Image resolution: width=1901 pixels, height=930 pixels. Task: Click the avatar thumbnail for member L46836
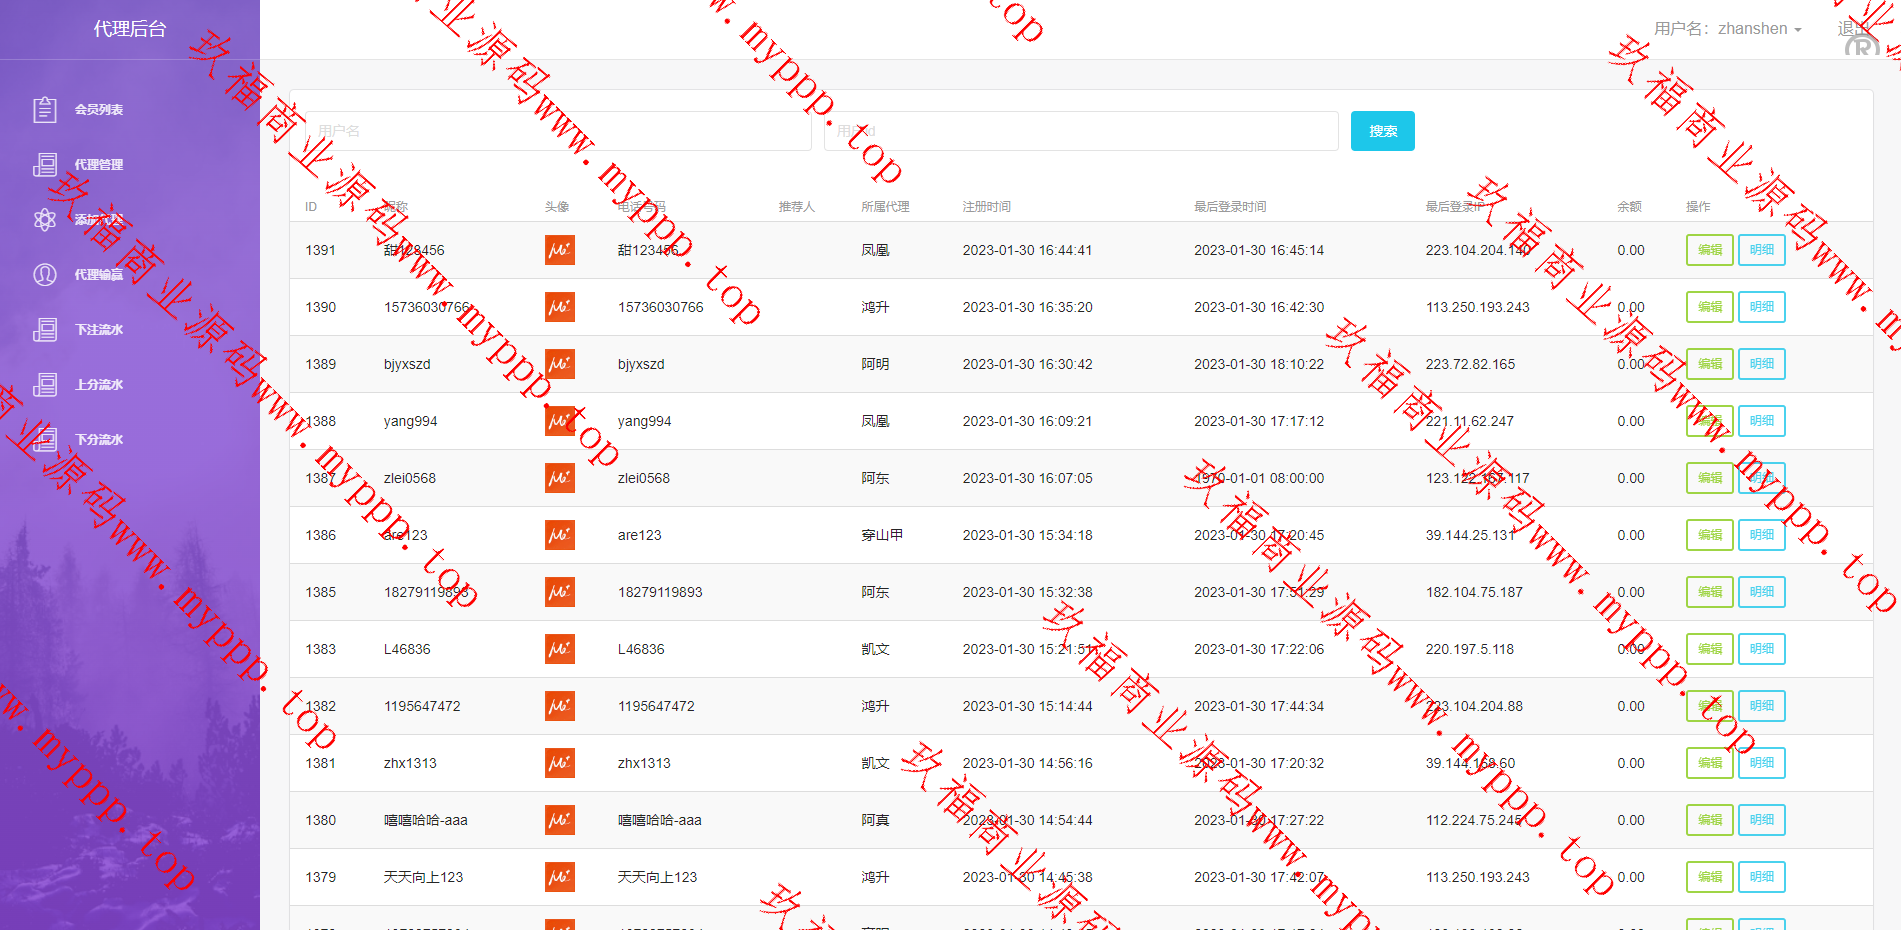559,649
